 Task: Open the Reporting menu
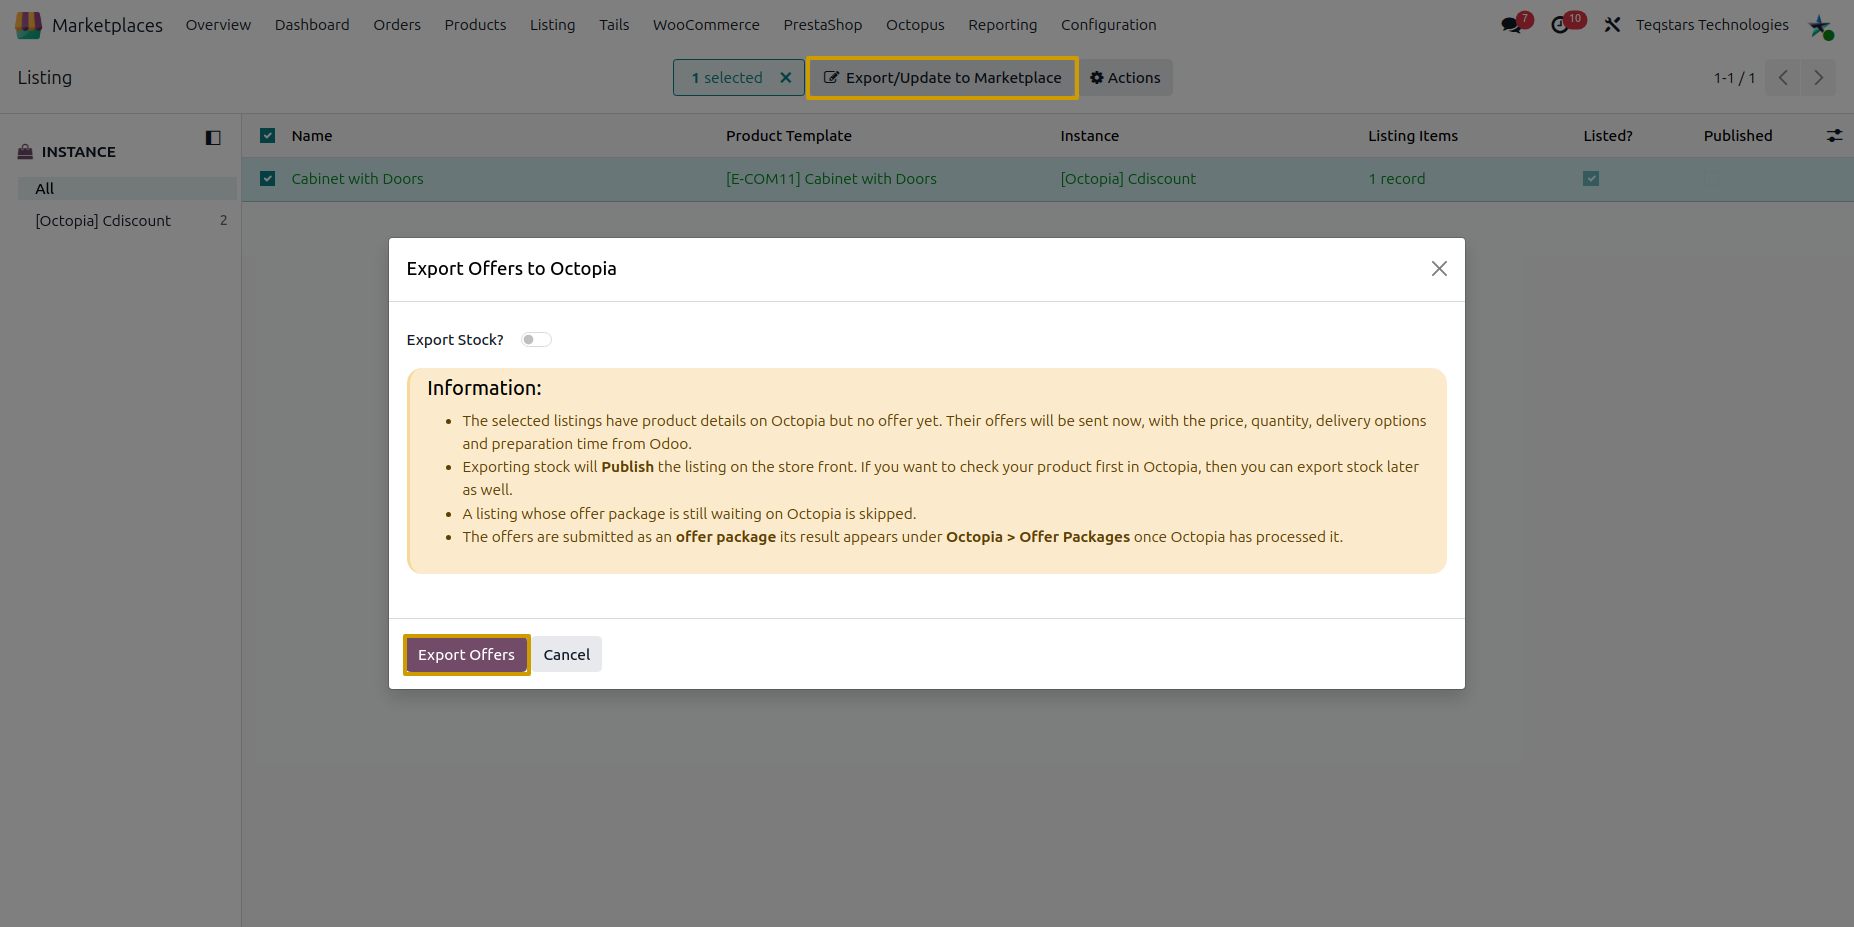click(1002, 25)
